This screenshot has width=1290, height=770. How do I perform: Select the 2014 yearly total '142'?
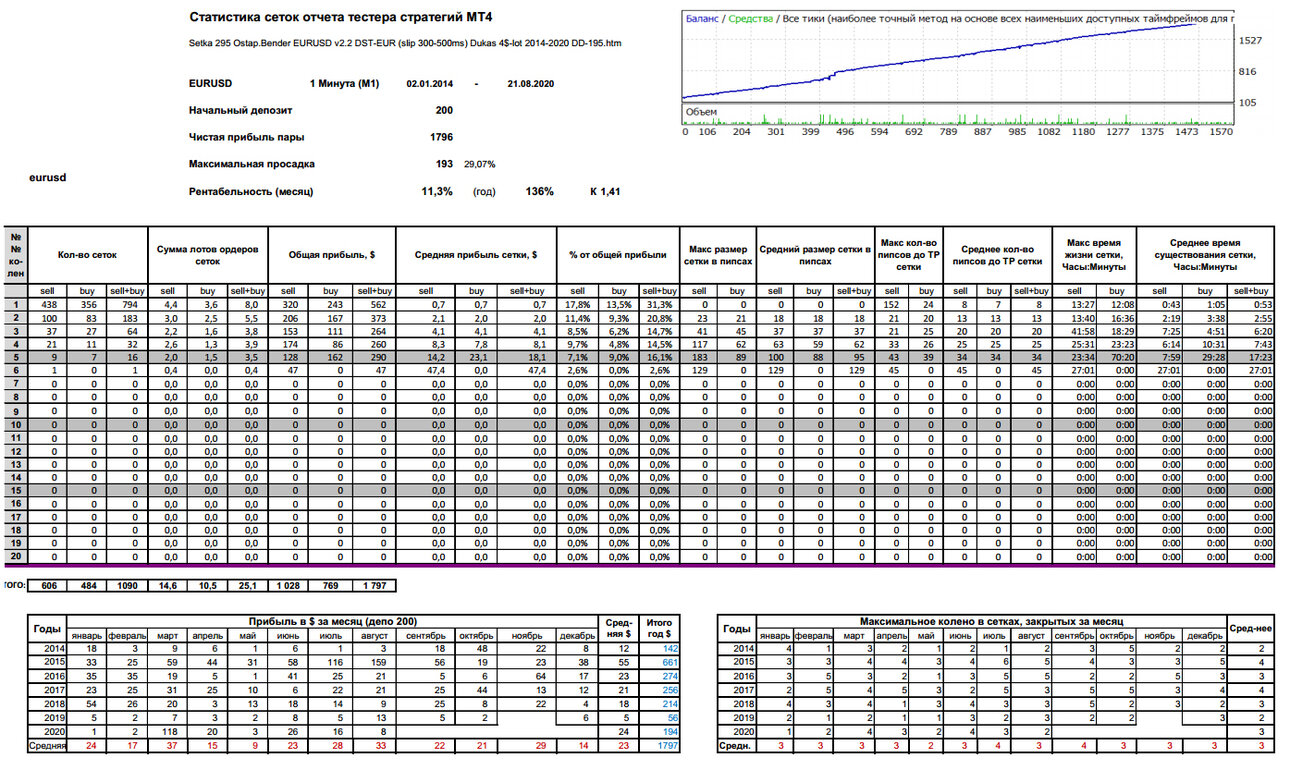[661, 648]
